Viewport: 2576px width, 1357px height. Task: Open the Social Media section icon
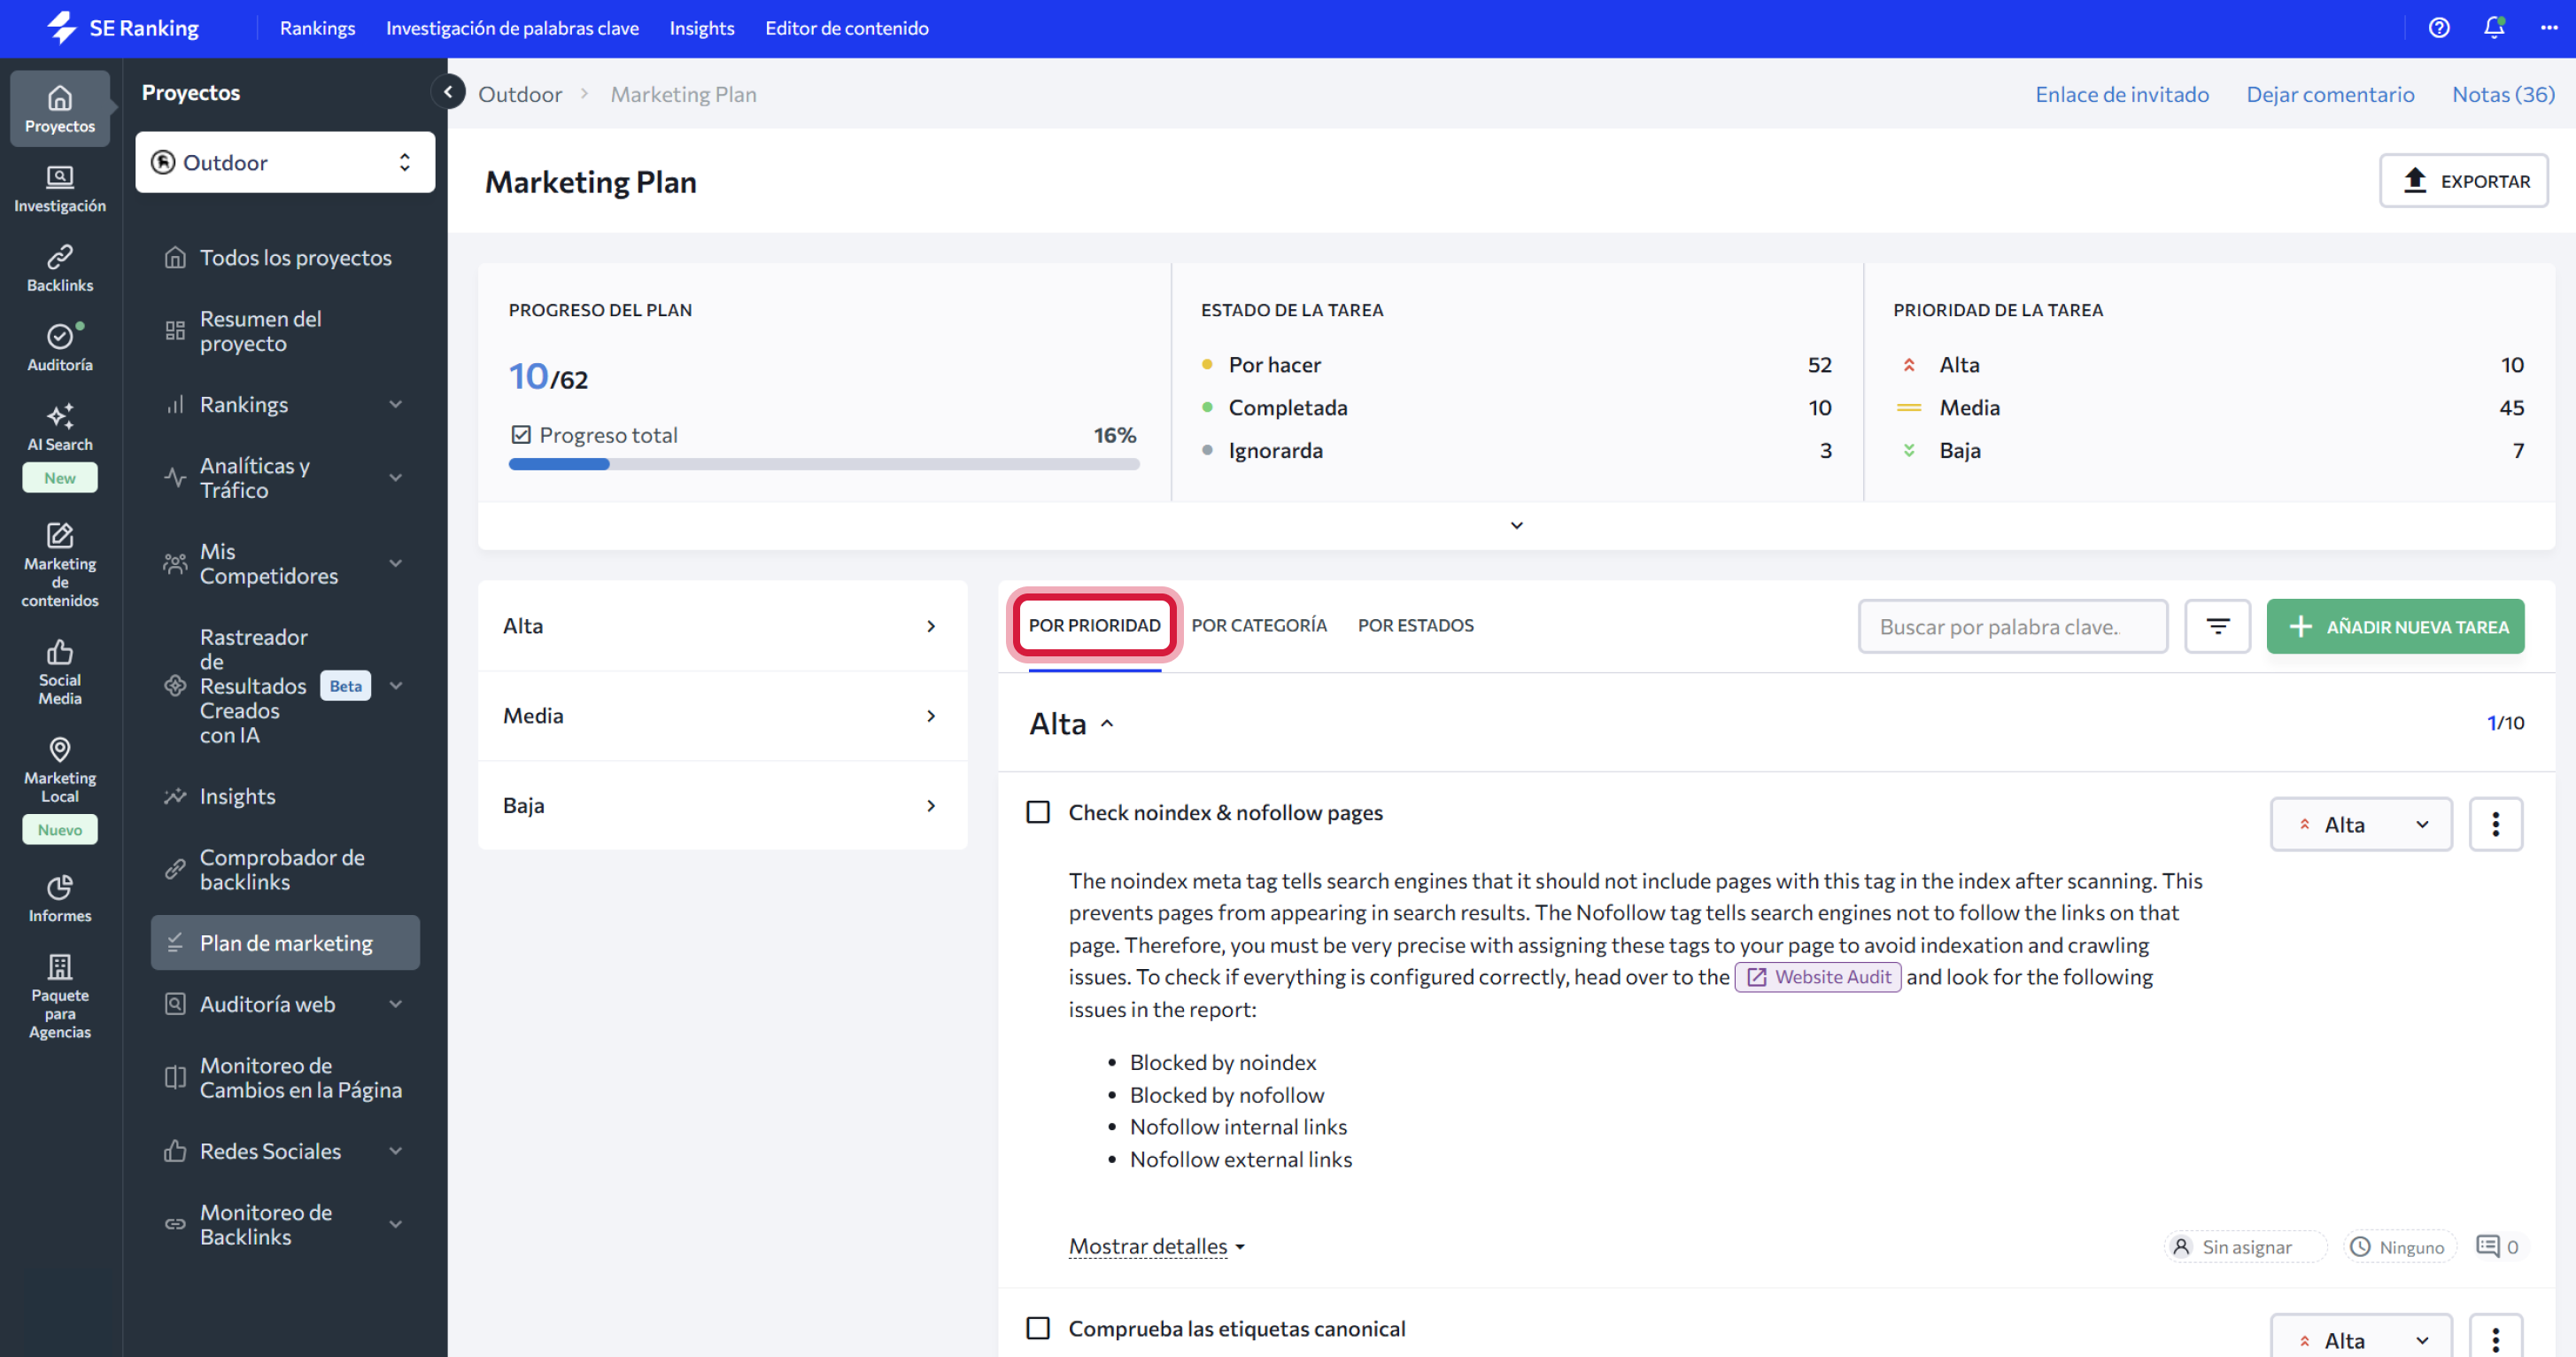(60, 672)
